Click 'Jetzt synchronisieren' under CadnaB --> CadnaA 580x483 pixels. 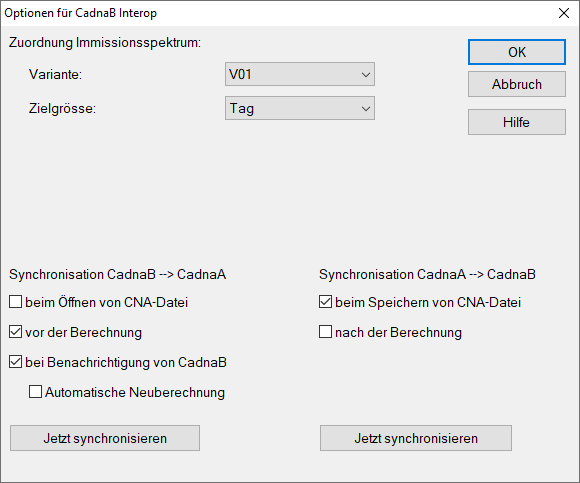click(105, 438)
